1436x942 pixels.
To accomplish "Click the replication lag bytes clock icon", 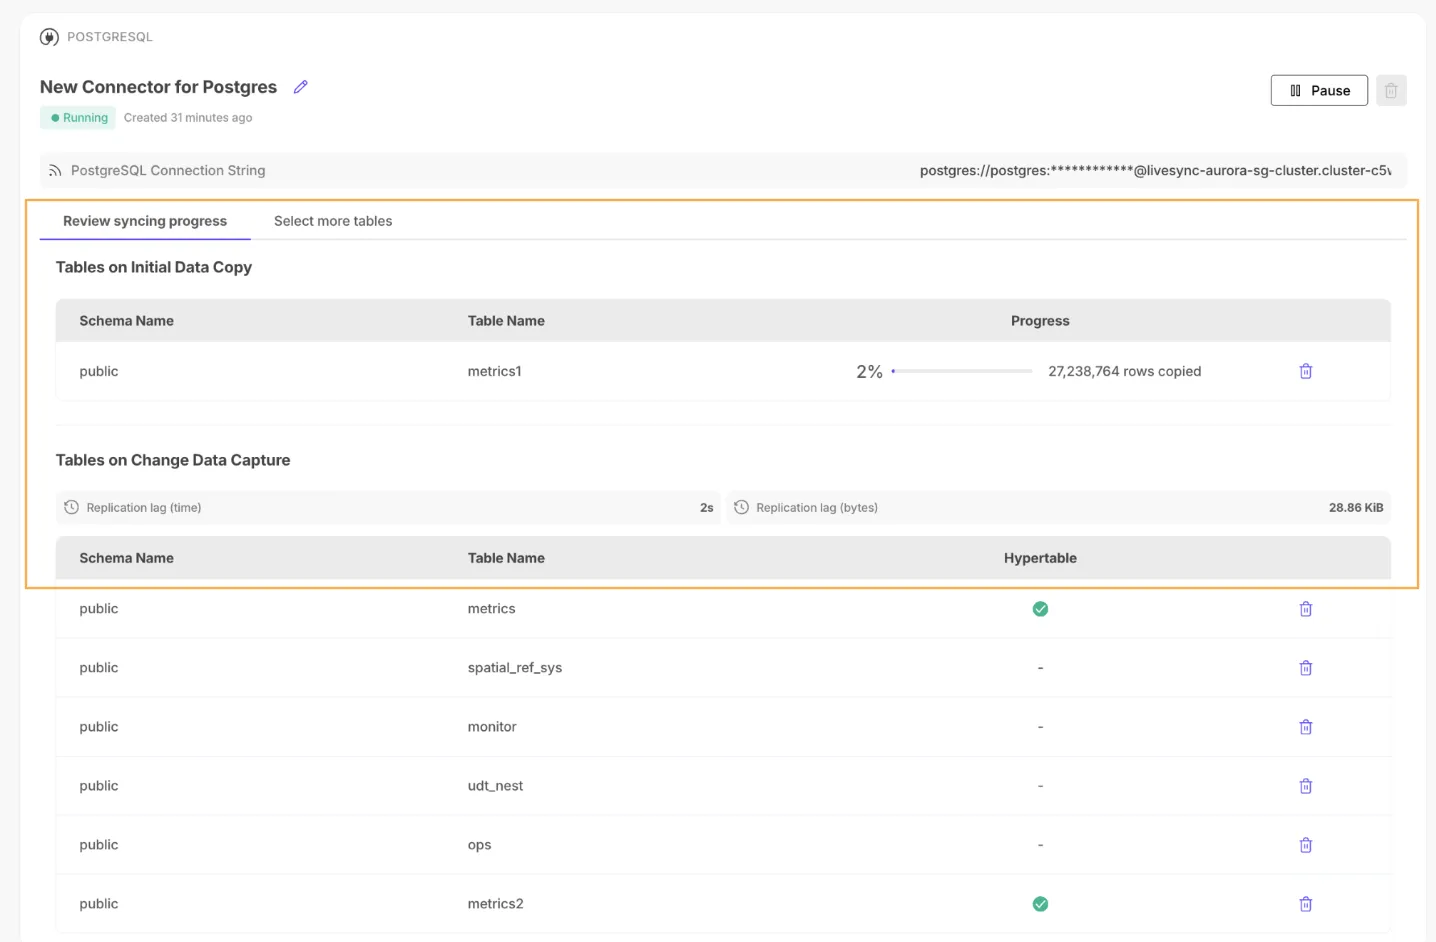I will [x=741, y=507].
